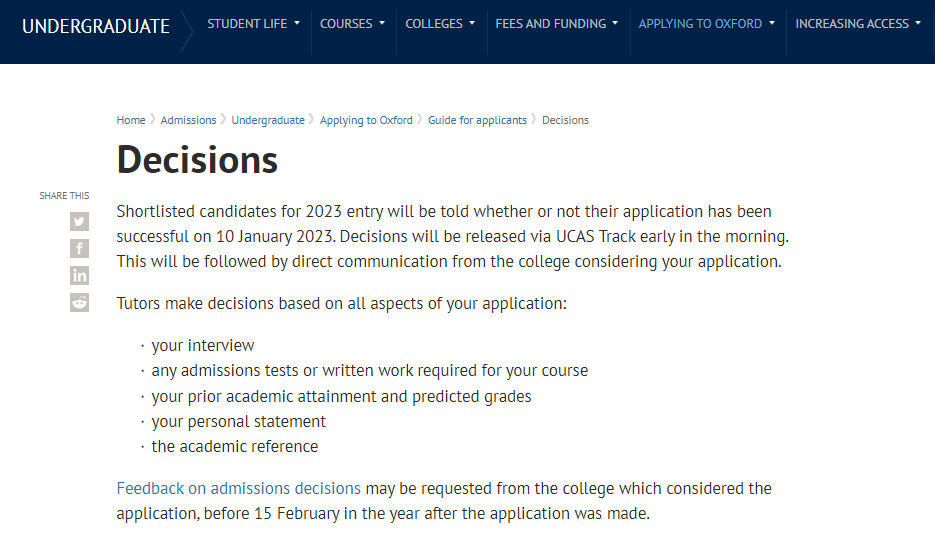This screenshot has width=935, height=537.
Task: Click the Decisions page heading
Action: [197, 160]
